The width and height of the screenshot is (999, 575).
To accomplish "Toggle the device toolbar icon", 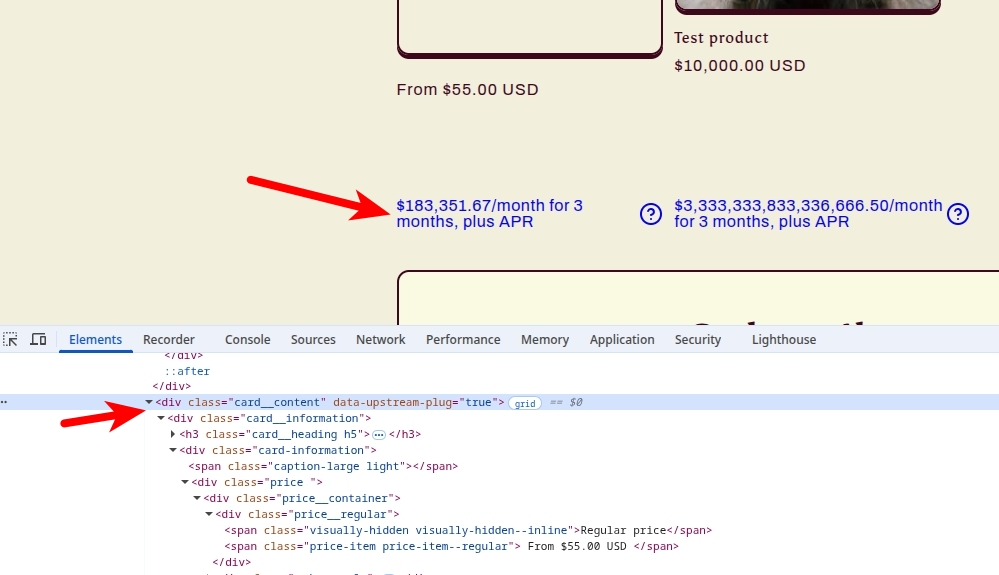I will [x=38, y=339].
